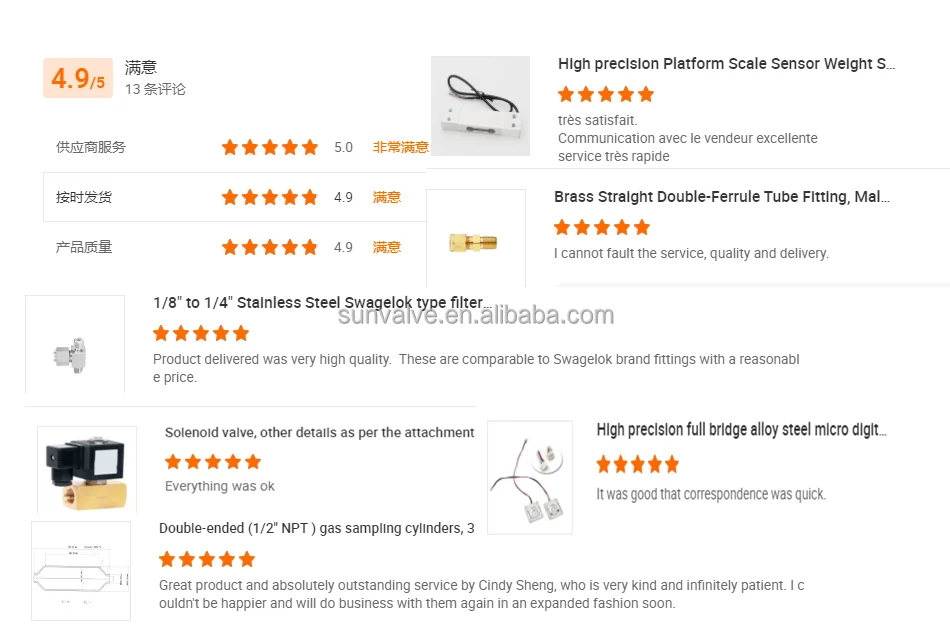Open High precision Platform Scale Sensor title
The image size is (950, 627).
pos(726,64)
